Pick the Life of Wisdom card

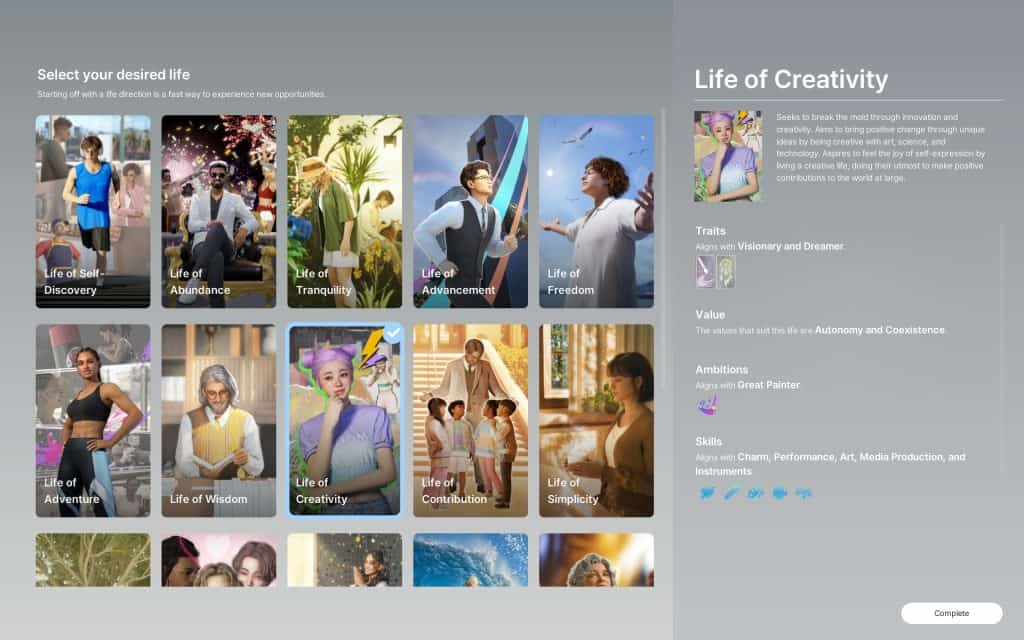click(x=219, y=420)
